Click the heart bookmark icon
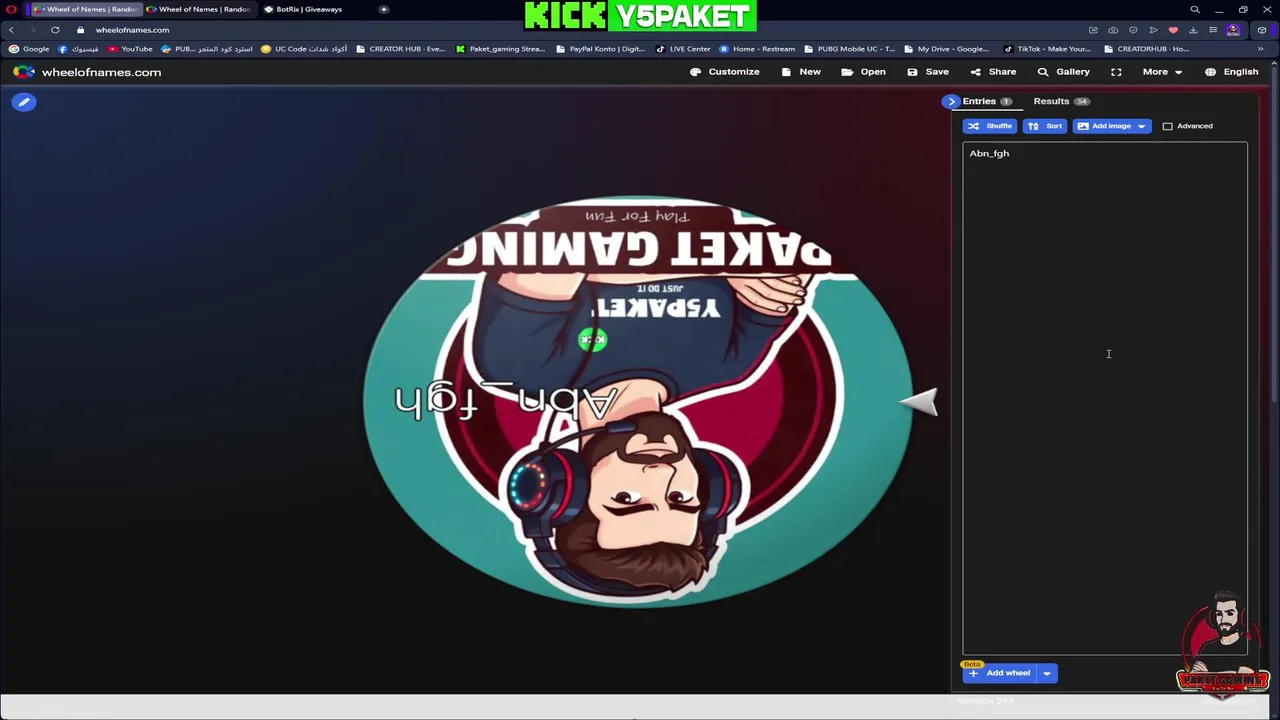The height and width of the screenshot is (720, 1280). point(1173,30)
